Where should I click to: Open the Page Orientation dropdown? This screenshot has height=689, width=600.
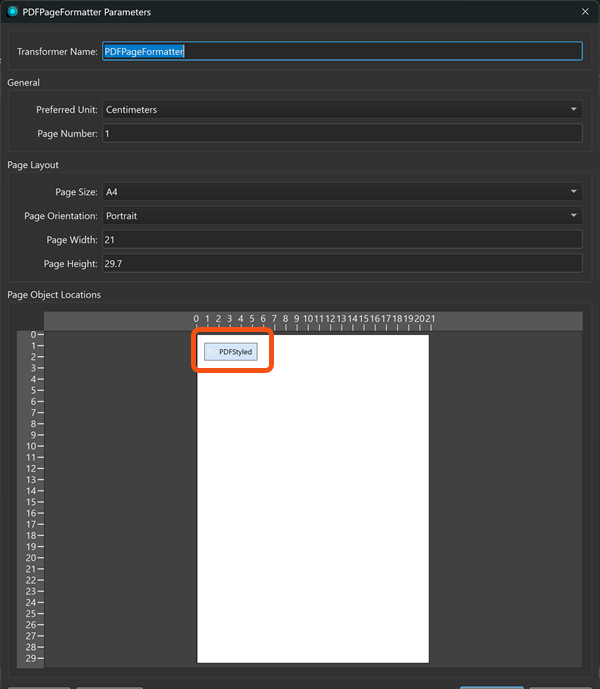(342, 216)
